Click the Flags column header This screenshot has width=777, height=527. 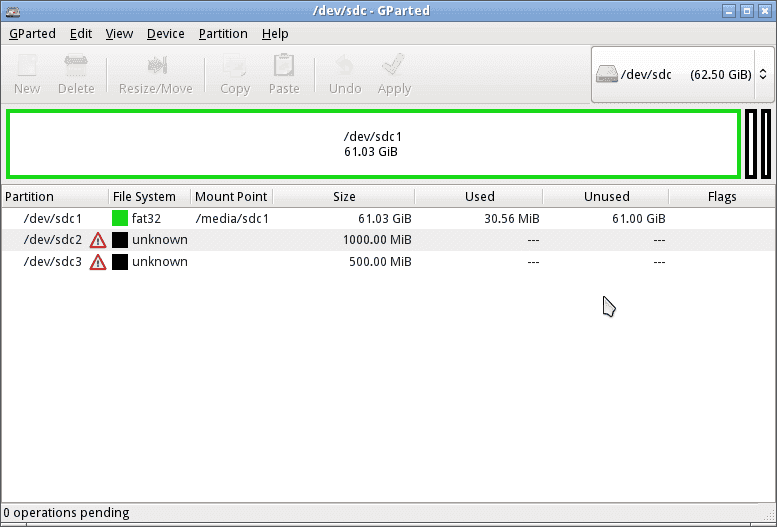tap(722, 197)
